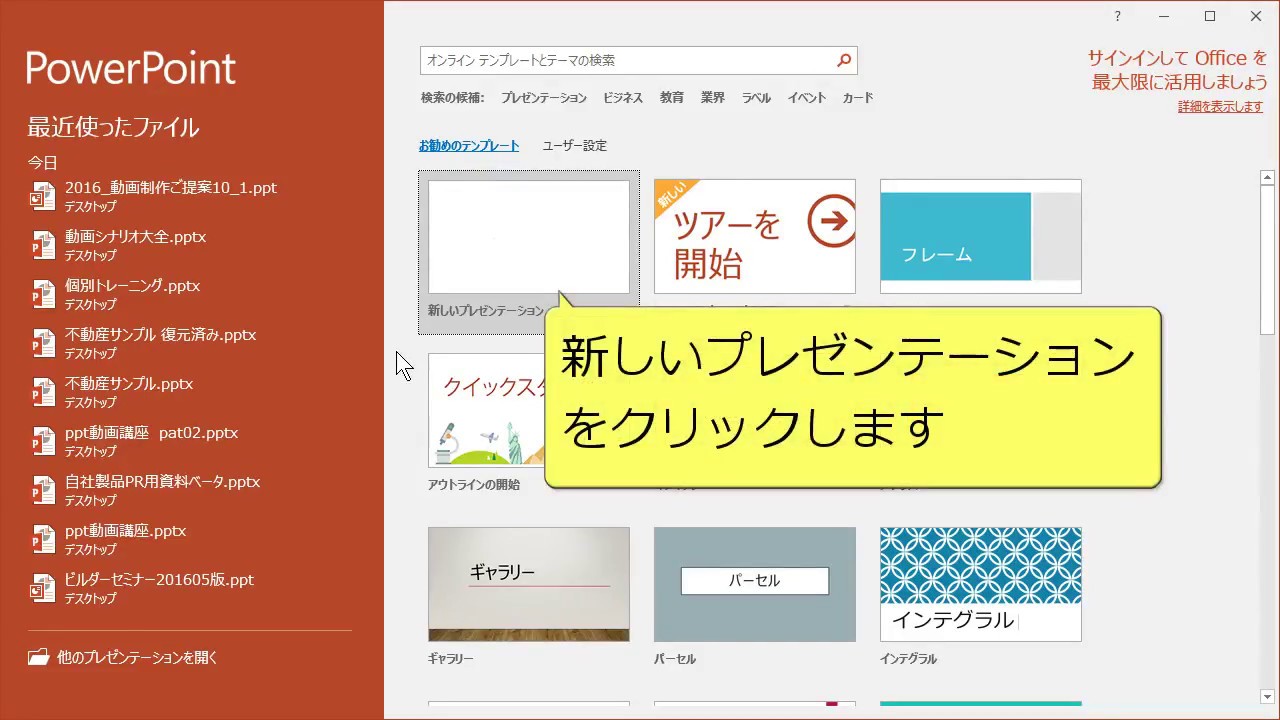Screen dimensions: 1280x720
Task: Select suggested search カード
Action: pos(858,98)
